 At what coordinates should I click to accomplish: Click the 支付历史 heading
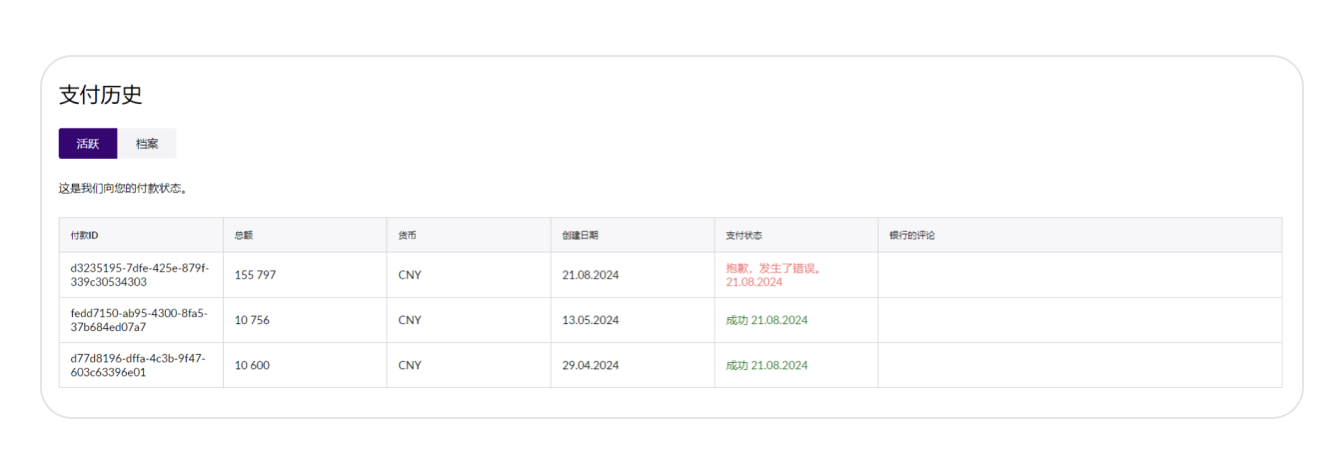(x=100, y=95)
